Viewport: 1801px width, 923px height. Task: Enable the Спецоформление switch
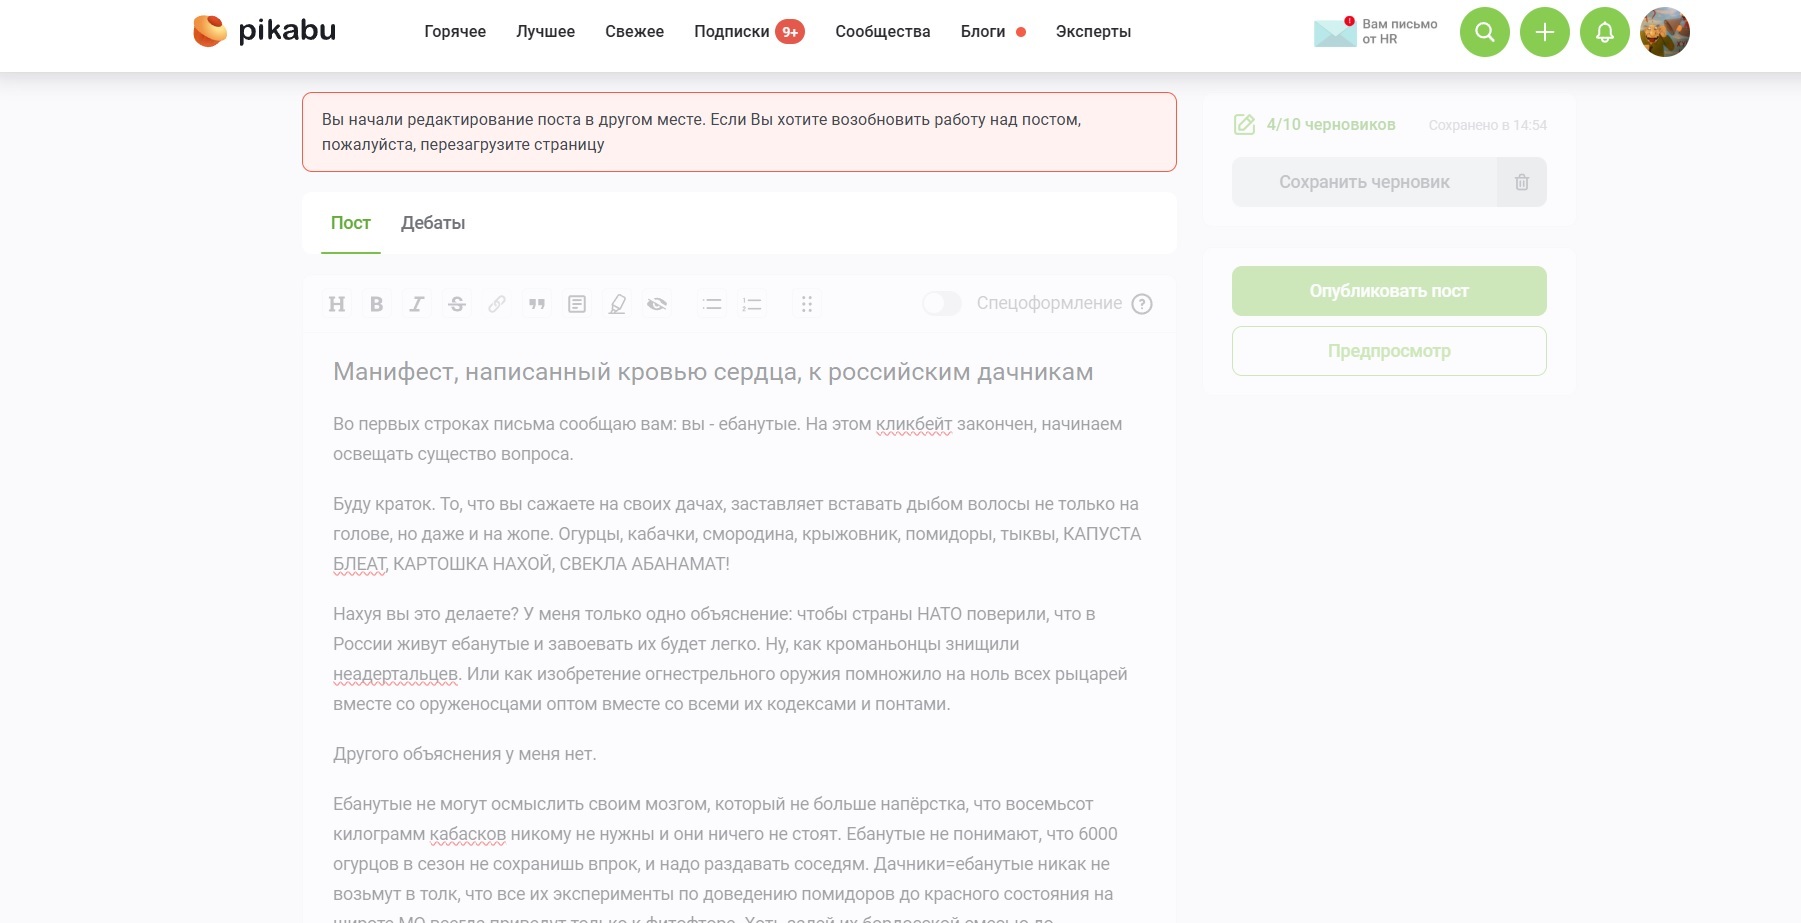coord(941,303)
